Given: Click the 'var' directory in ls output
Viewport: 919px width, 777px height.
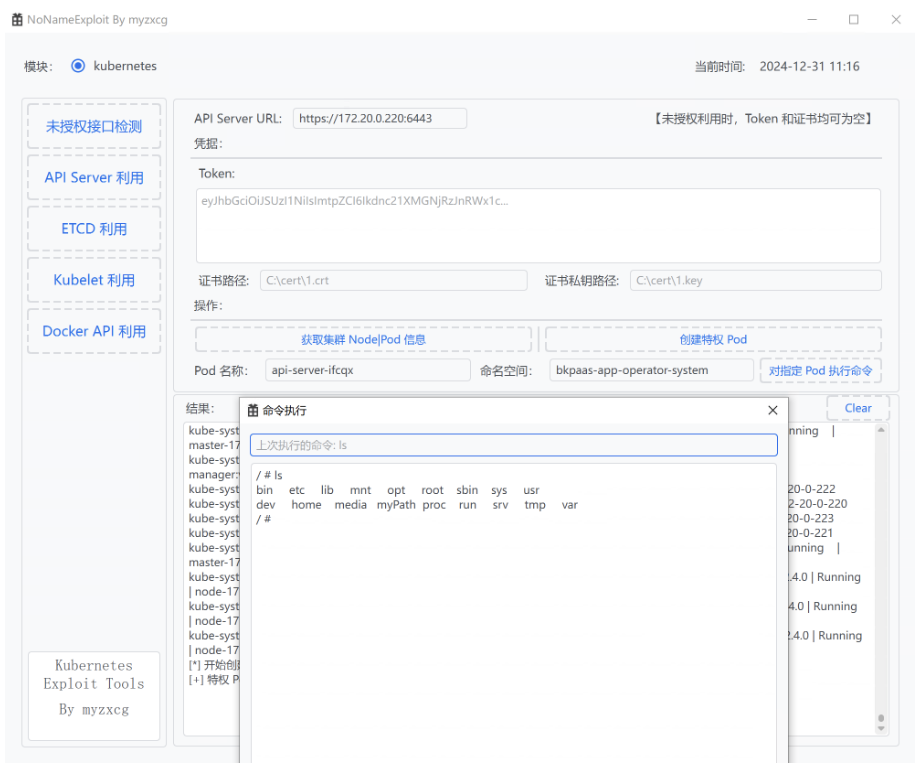Looking at the screenshot, I should tap(570, 505).
